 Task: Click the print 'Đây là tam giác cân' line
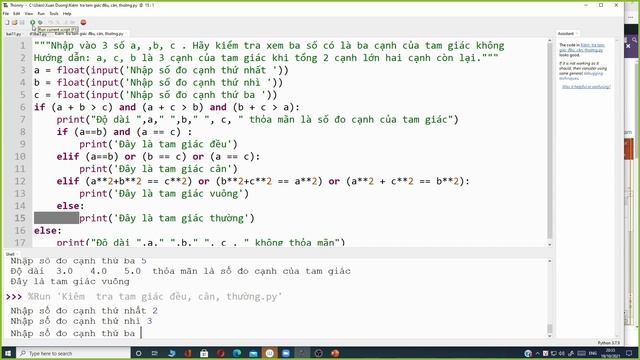tap(158, 169)
